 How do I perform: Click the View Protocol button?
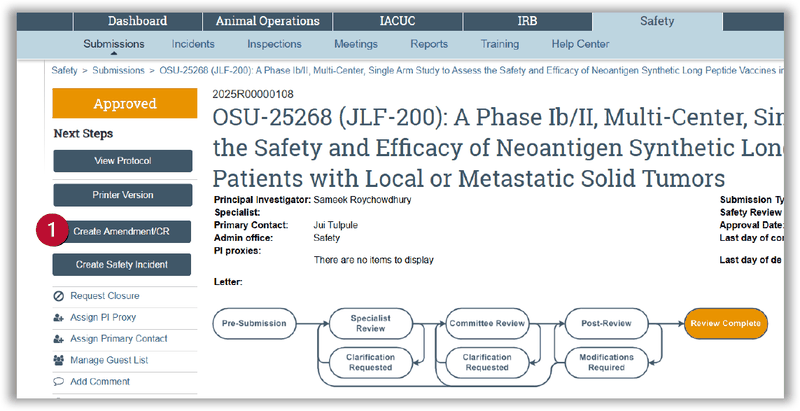click(x=123, y=161)
